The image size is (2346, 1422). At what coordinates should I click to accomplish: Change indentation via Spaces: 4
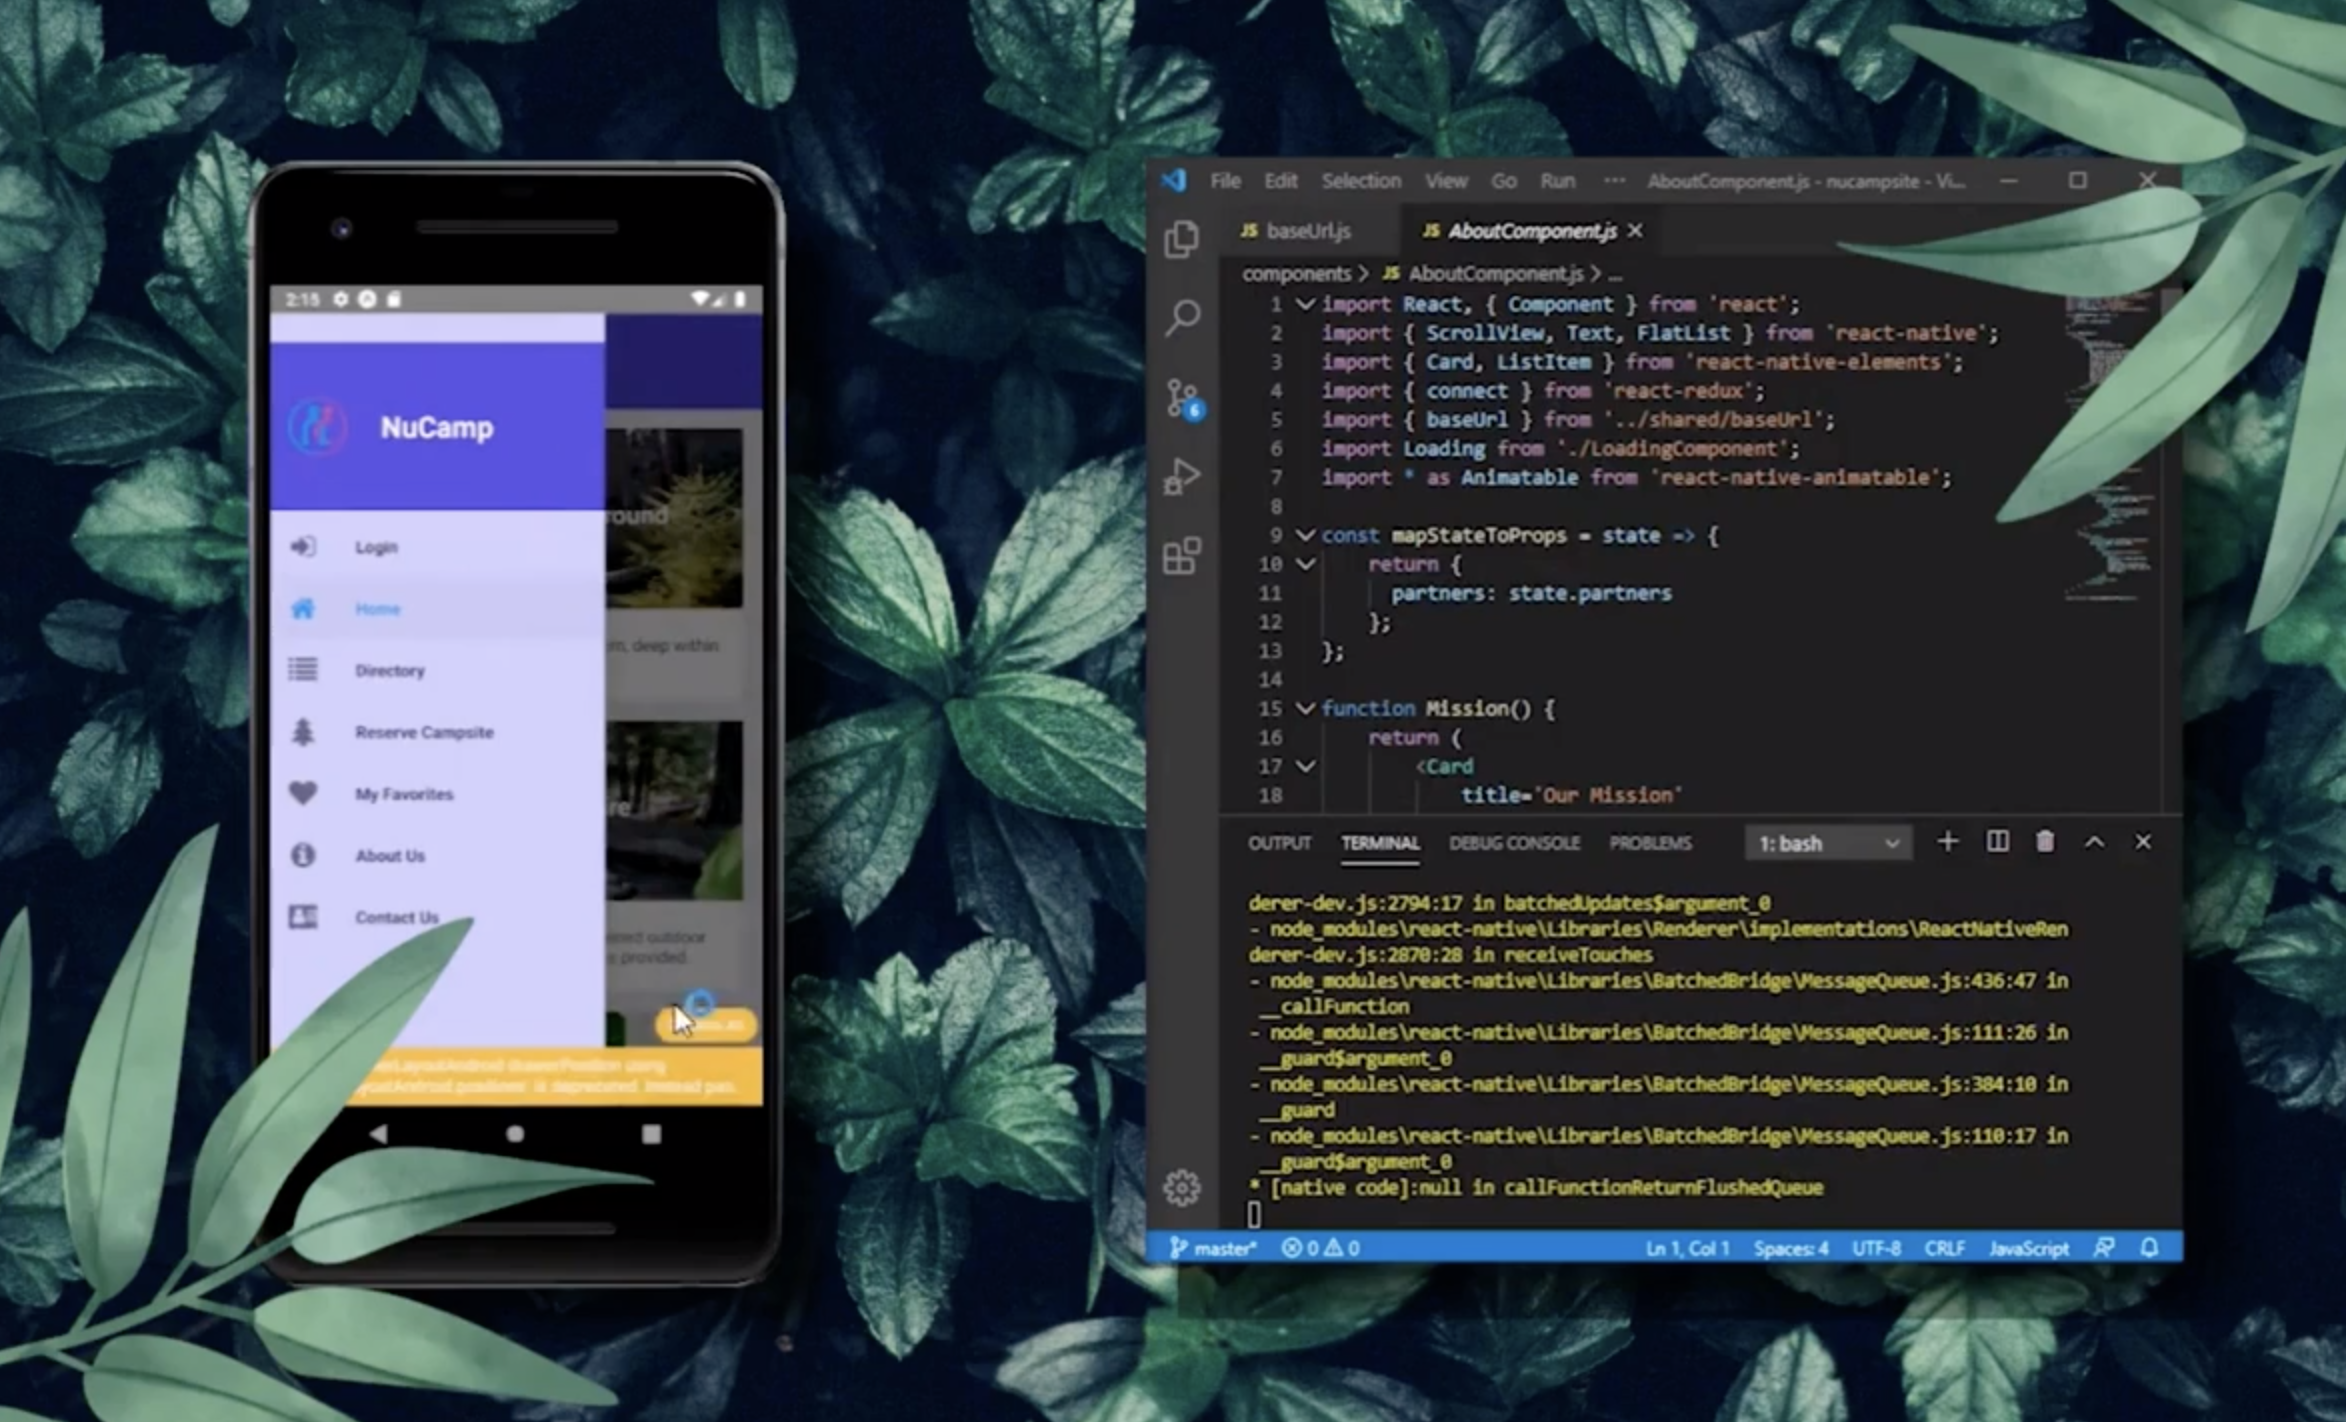pos(1791,1248)
